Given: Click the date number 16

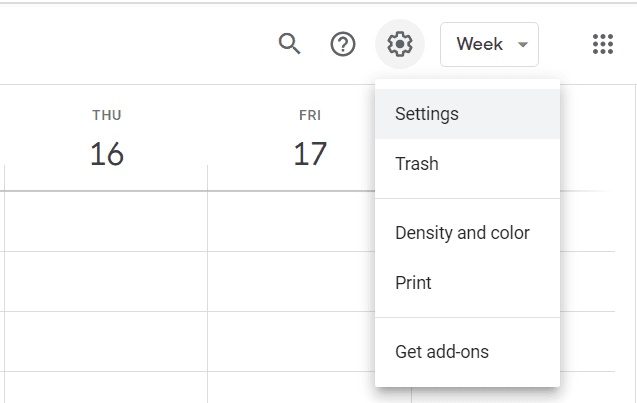Looking at the screenshot, I should tap(106, 154).
